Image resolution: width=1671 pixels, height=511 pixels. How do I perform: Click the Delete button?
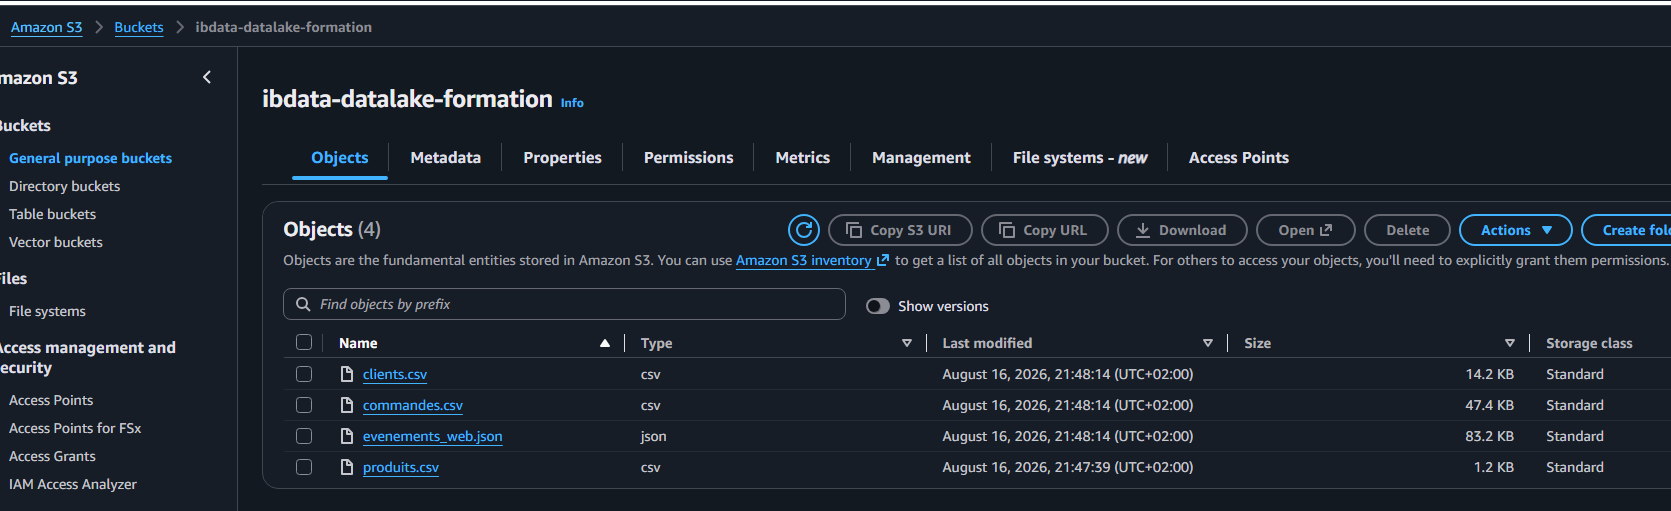point(1407,230)
